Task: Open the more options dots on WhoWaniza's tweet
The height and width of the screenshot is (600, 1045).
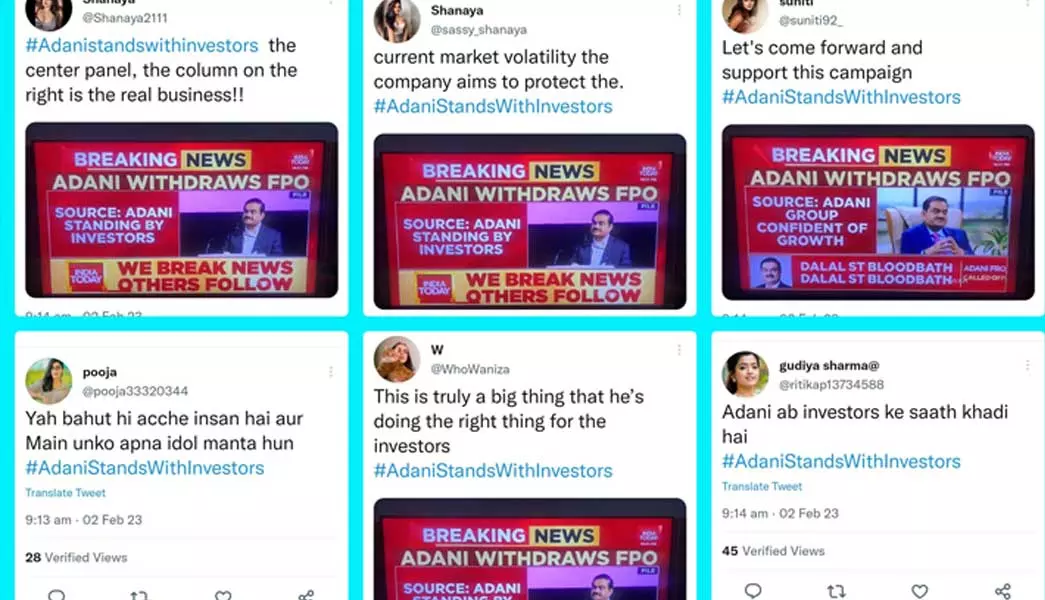Action: pyautogui.click(x=679, y=350)
